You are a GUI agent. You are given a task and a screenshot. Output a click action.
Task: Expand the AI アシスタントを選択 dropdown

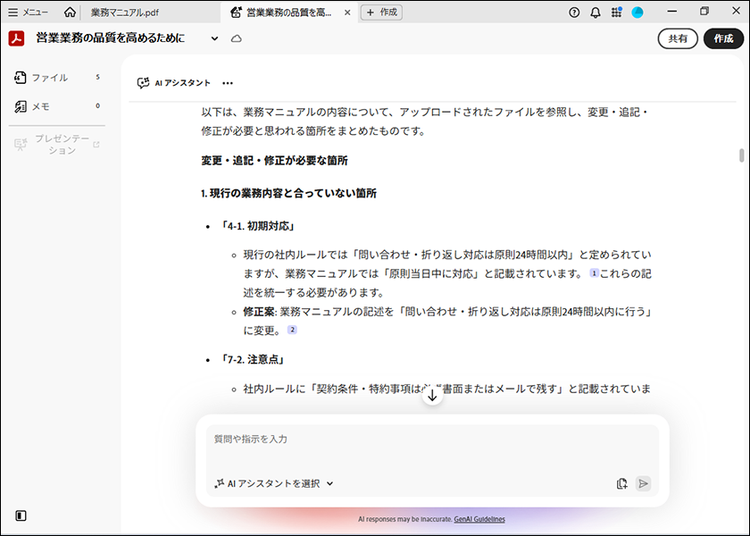[274, 483]
